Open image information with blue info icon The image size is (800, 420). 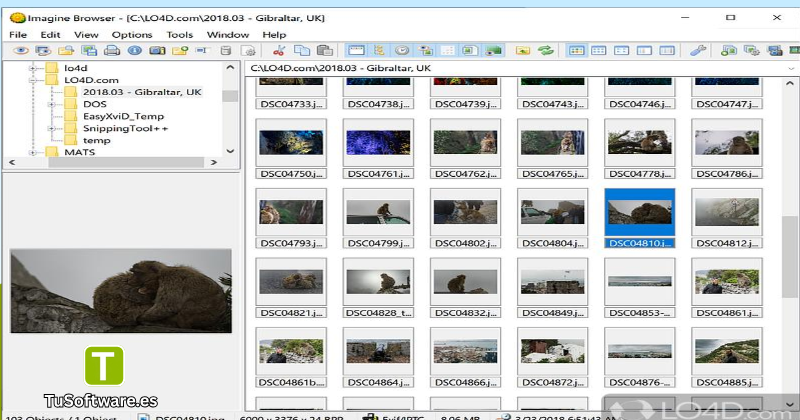coord(135,51)
